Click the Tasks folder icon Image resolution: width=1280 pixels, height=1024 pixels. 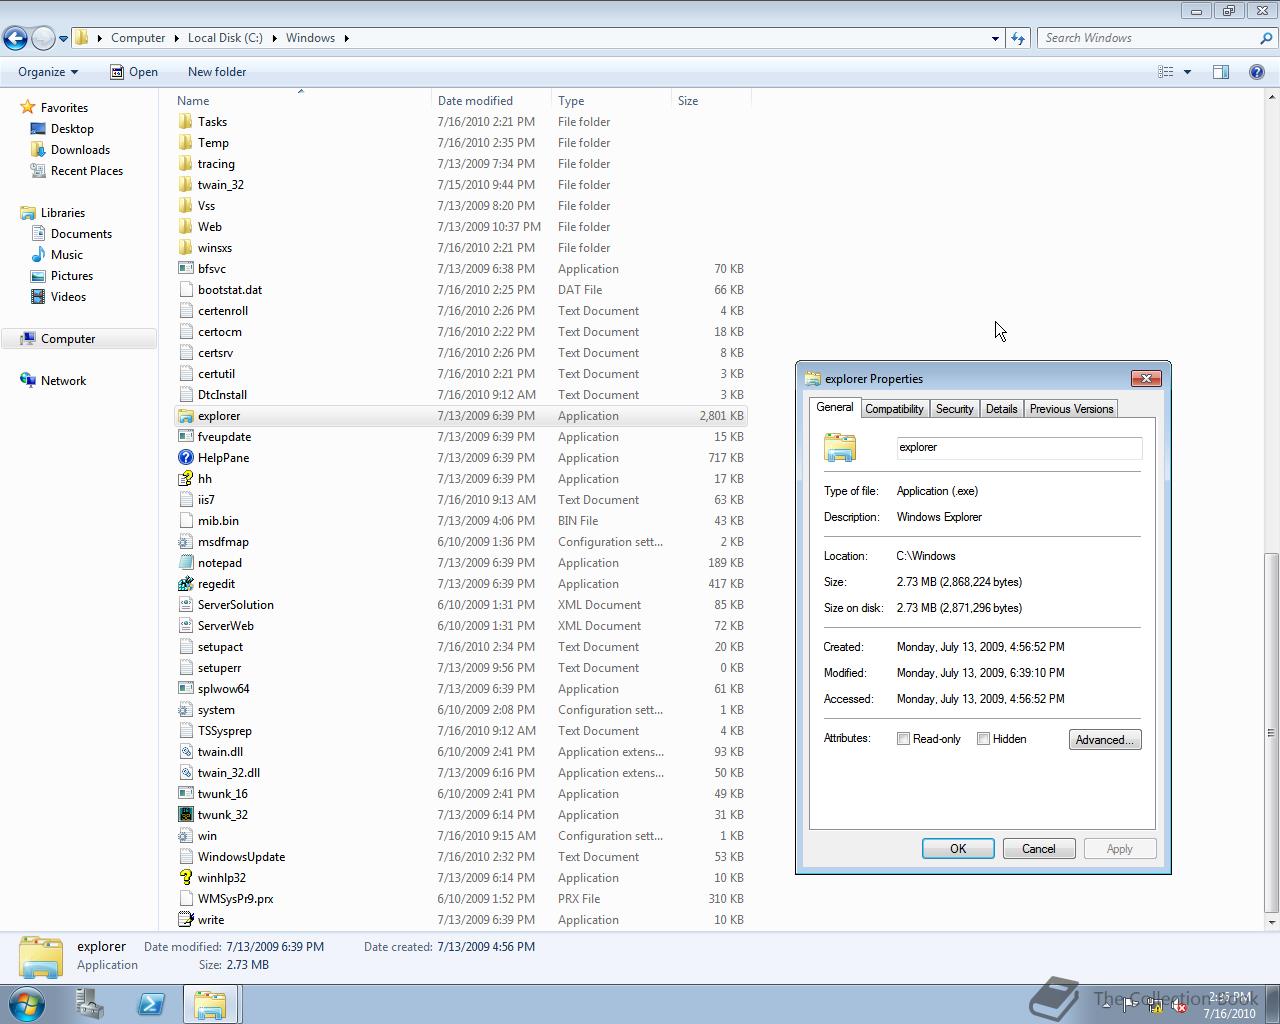tap(185, 122)
